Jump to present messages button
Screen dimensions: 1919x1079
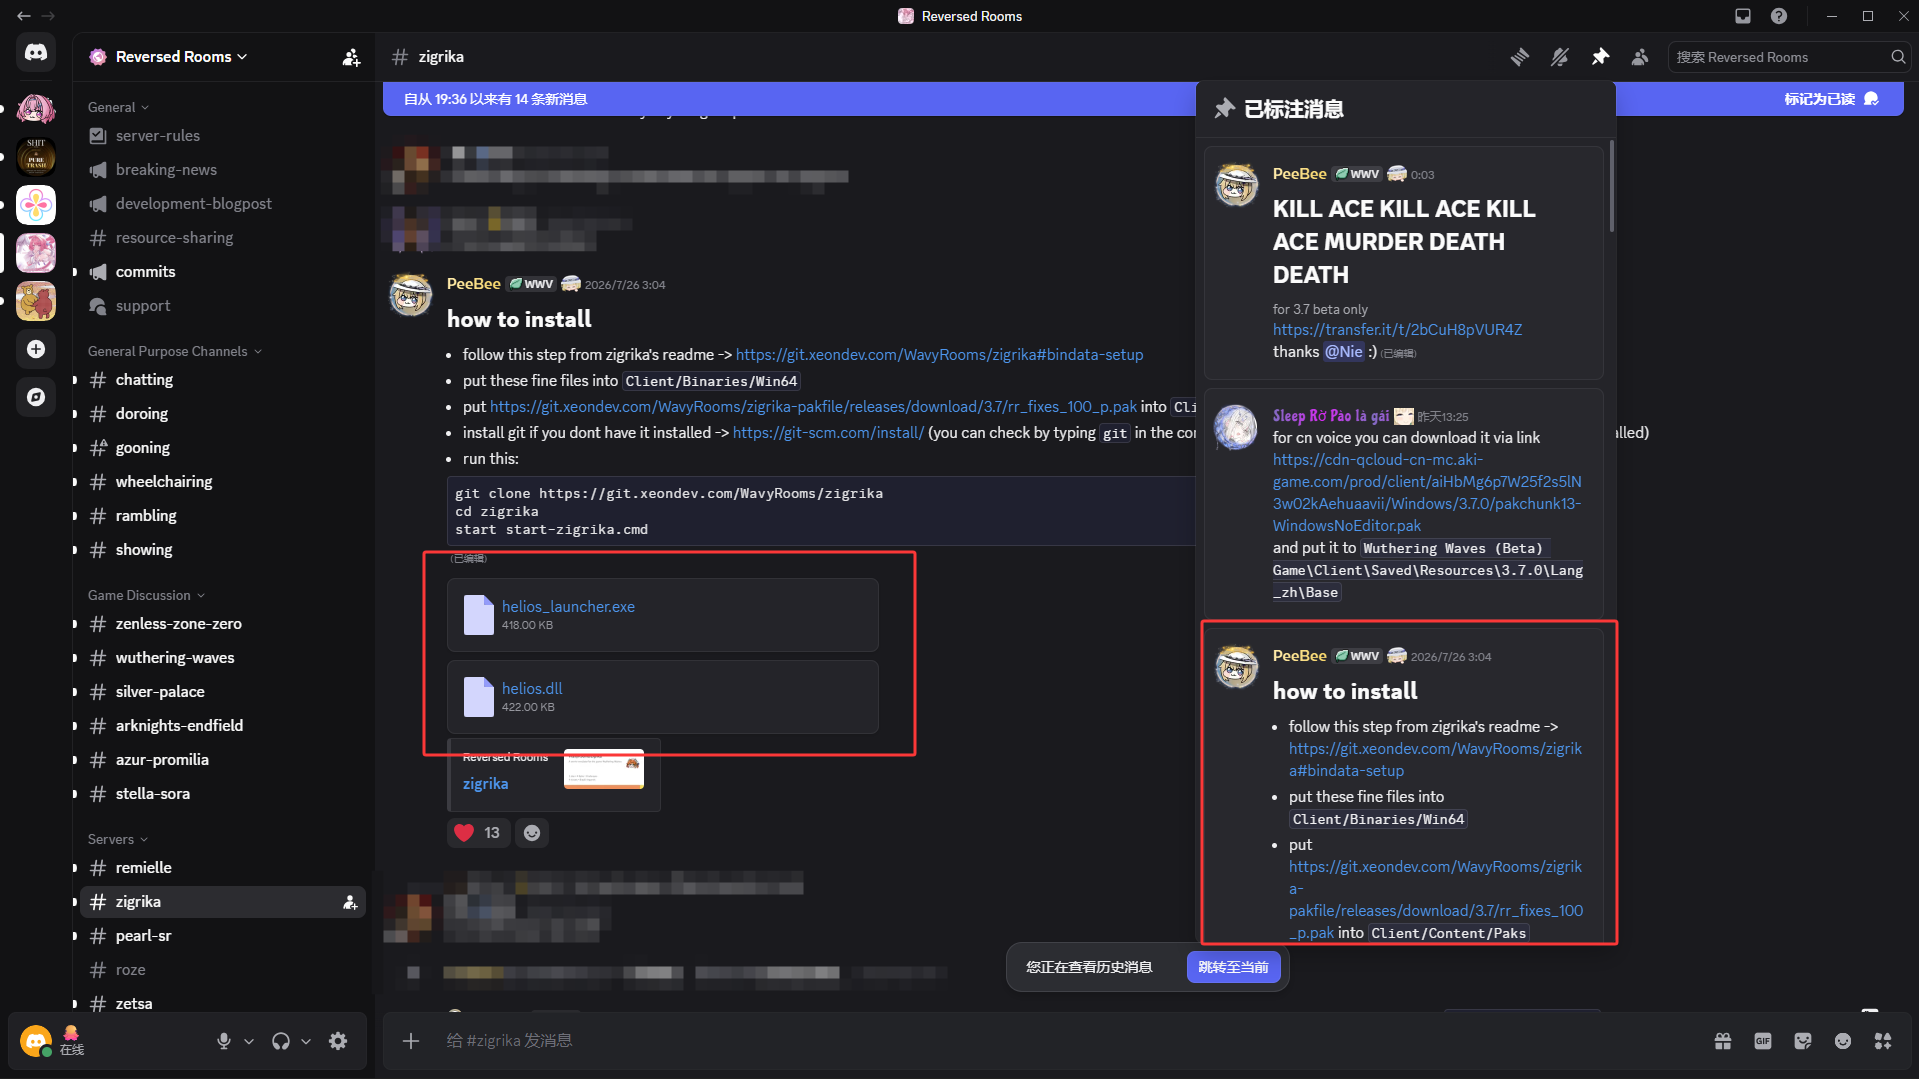tap(1233, 967)
